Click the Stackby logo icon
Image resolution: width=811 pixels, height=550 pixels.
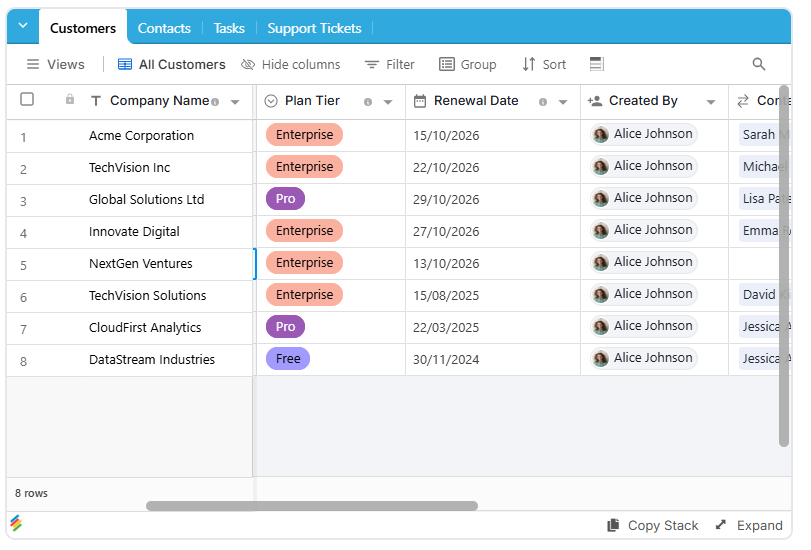coord(16,524)
